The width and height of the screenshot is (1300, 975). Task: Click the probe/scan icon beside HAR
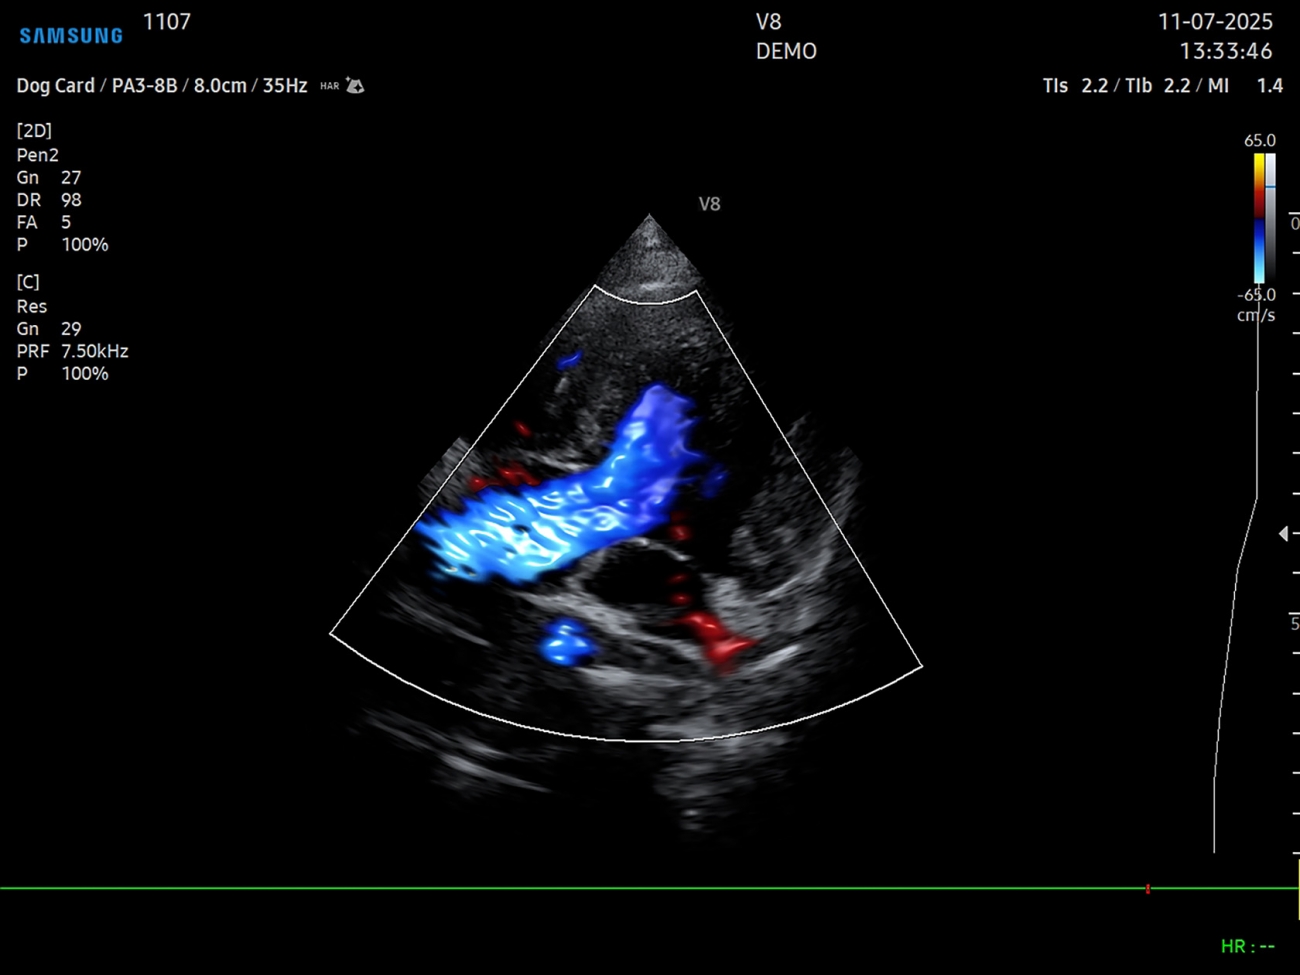355,86
